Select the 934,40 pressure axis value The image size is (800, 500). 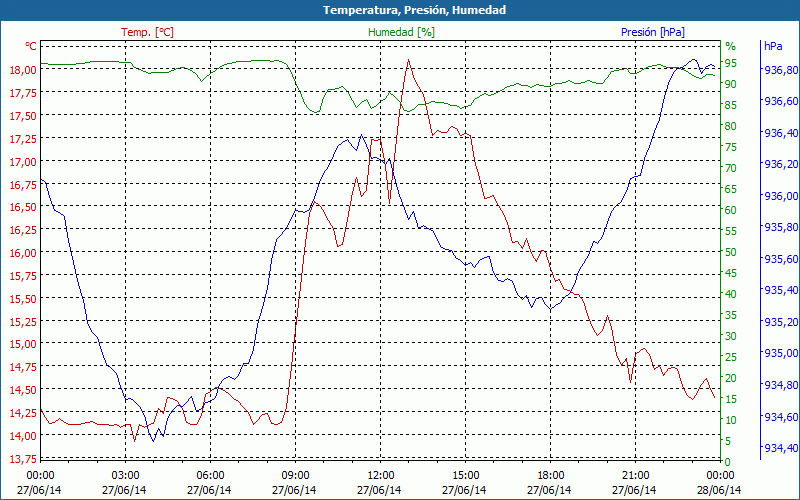pyautogui.click(x=779, y=448)
